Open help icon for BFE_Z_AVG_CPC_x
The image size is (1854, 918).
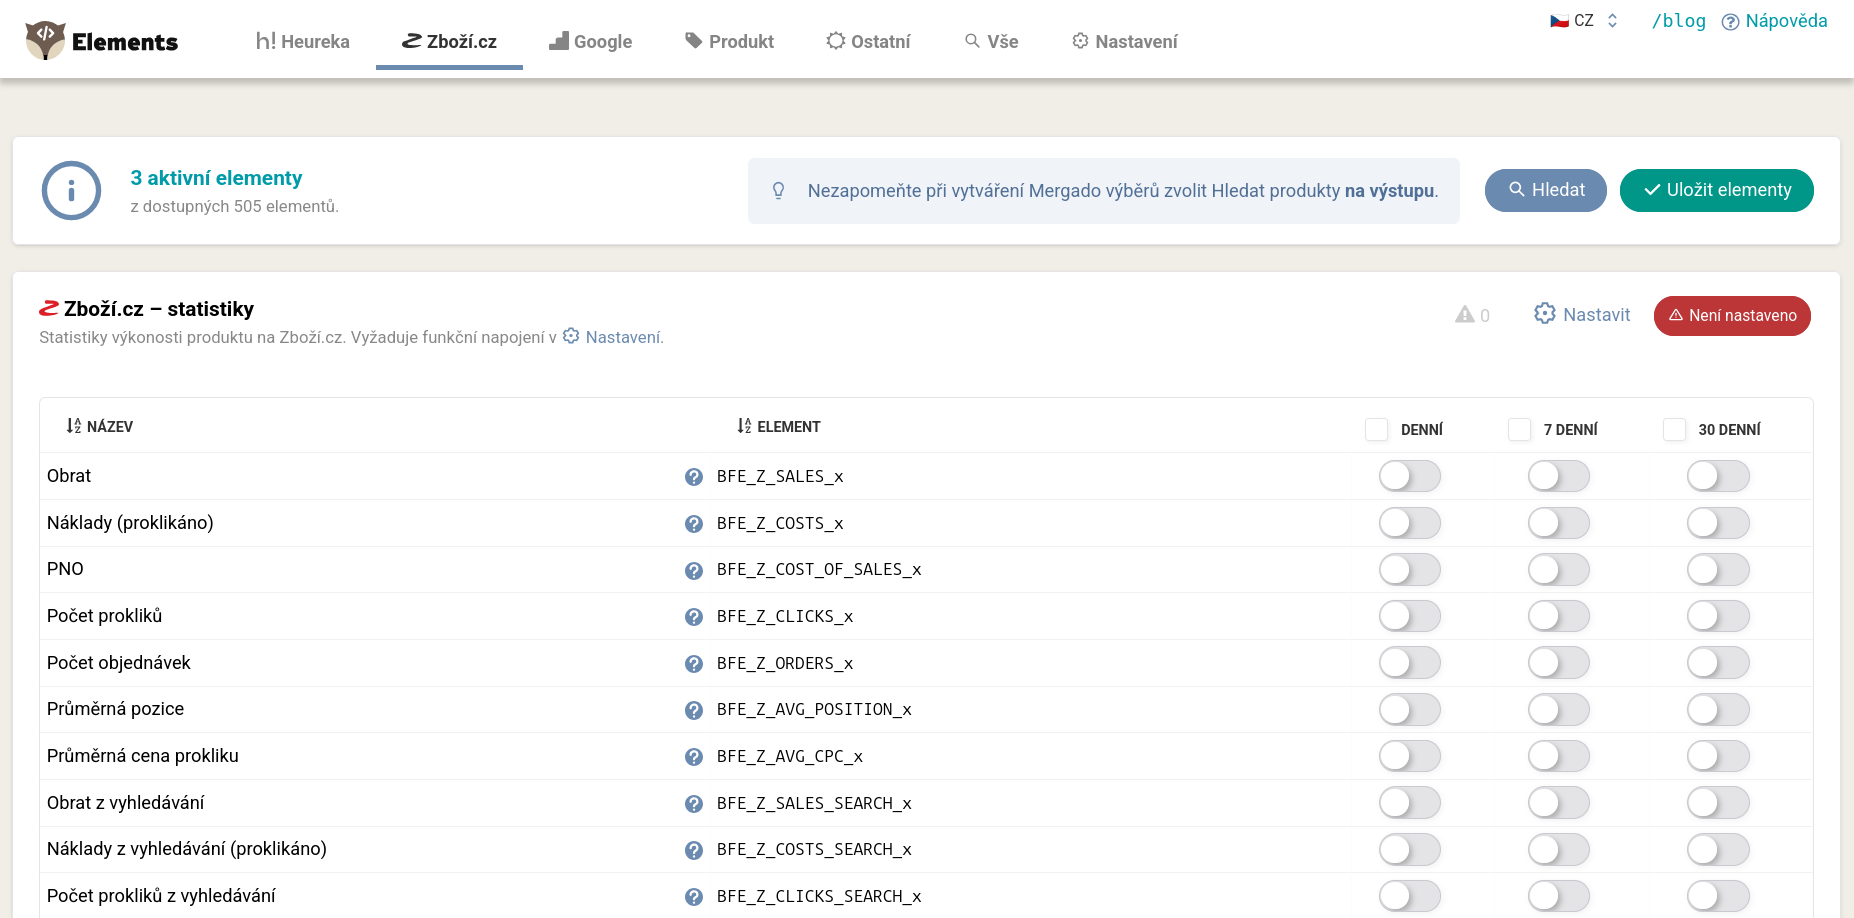coord(694,757)
